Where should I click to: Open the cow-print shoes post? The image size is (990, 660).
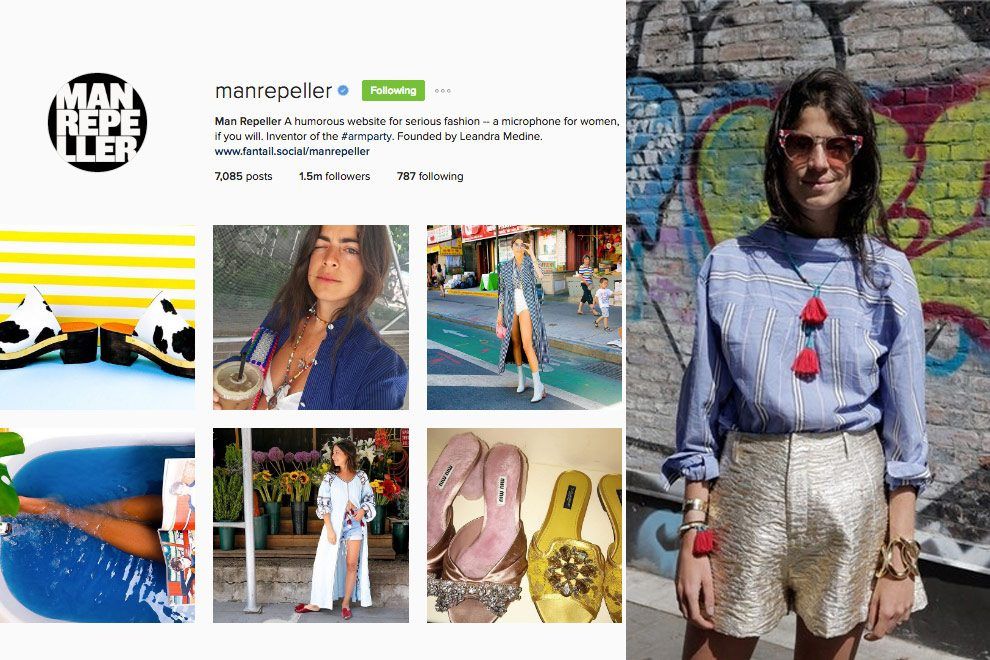(x=97, y=317)
